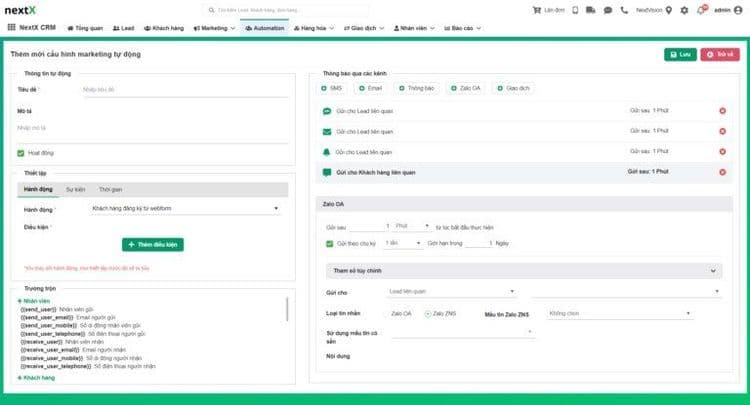
Task: Open the Automation menu item
Action: pos(265,28)
